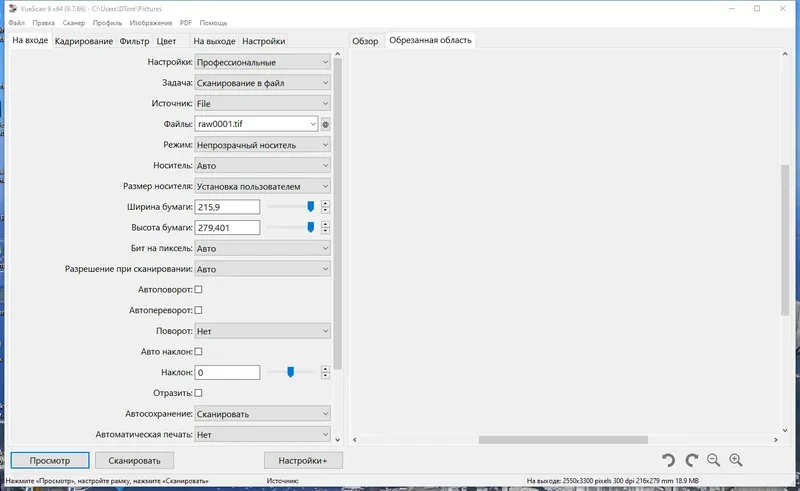Click the settings panel scroll down arrow
Image resolution: width=800 pixels, height=491 pixels.
[x=337, y=439]
